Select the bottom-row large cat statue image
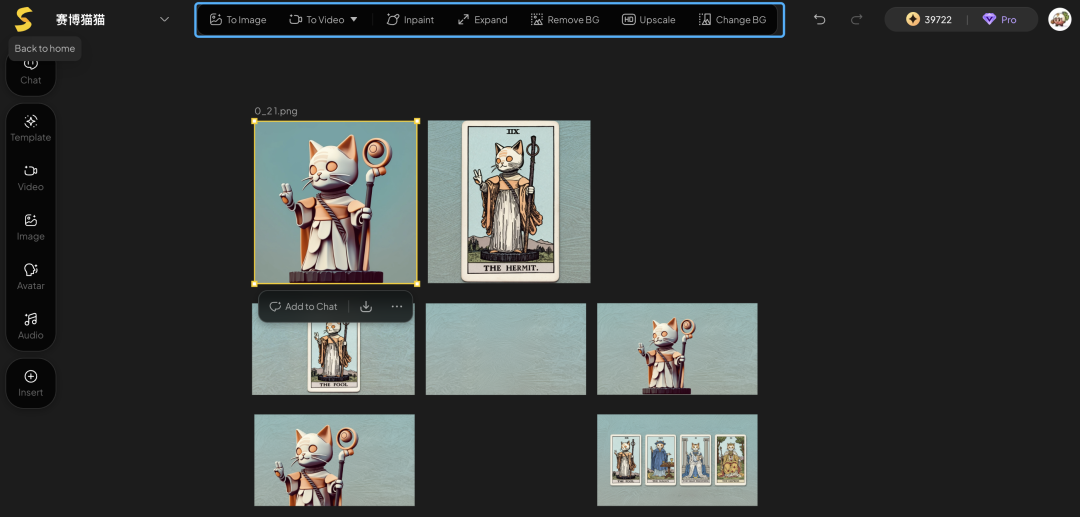The image size is (1080, 517). 334,460
